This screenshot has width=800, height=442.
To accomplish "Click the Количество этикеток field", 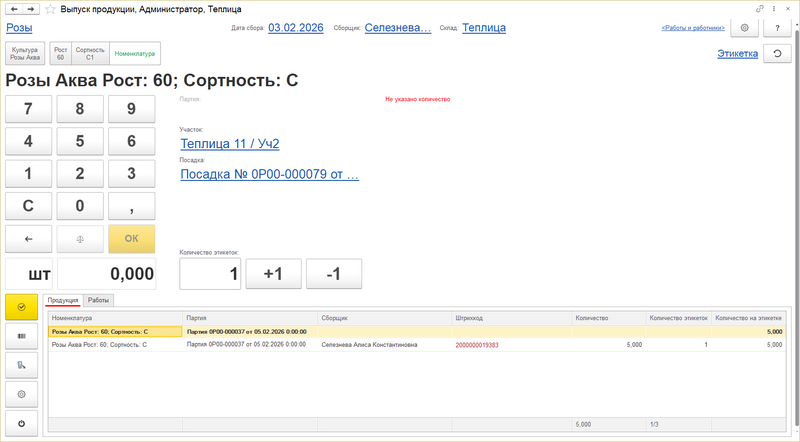I will (x=210, y=274).
